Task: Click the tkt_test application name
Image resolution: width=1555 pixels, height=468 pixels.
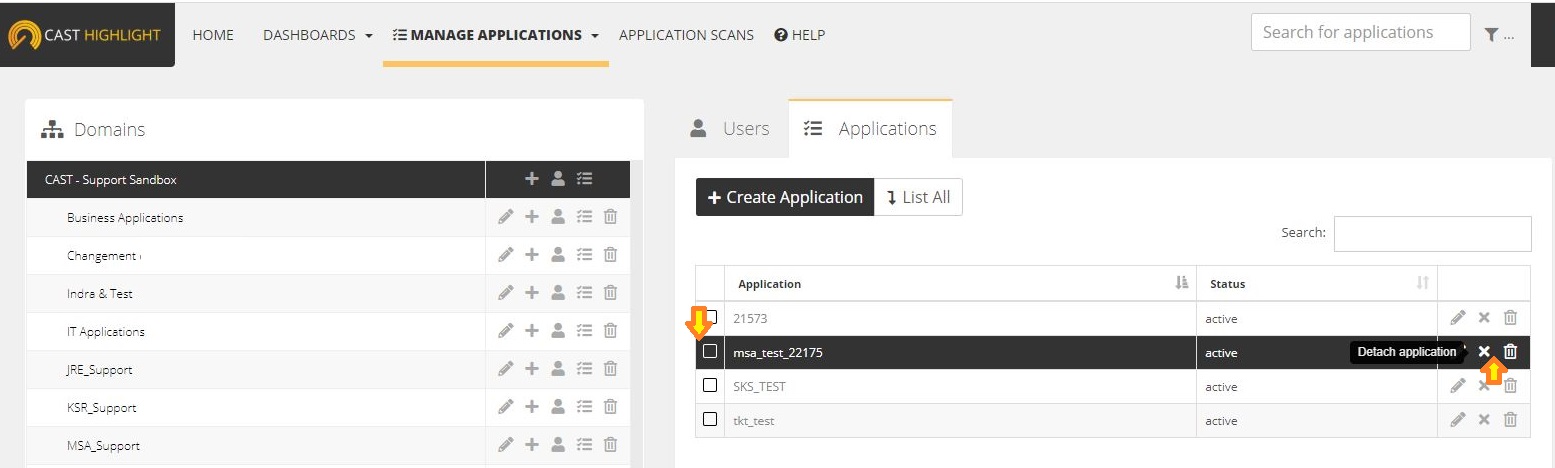Action: (x=753, y=420)
